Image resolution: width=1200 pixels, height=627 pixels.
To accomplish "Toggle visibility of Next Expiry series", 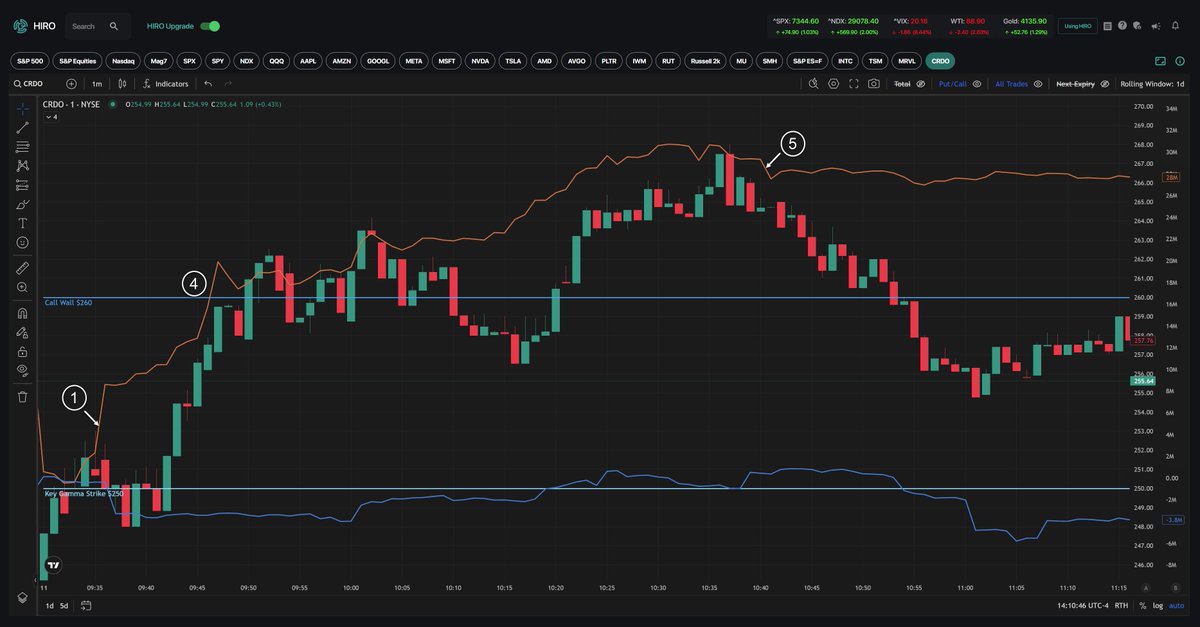I will pos(1106,84).
